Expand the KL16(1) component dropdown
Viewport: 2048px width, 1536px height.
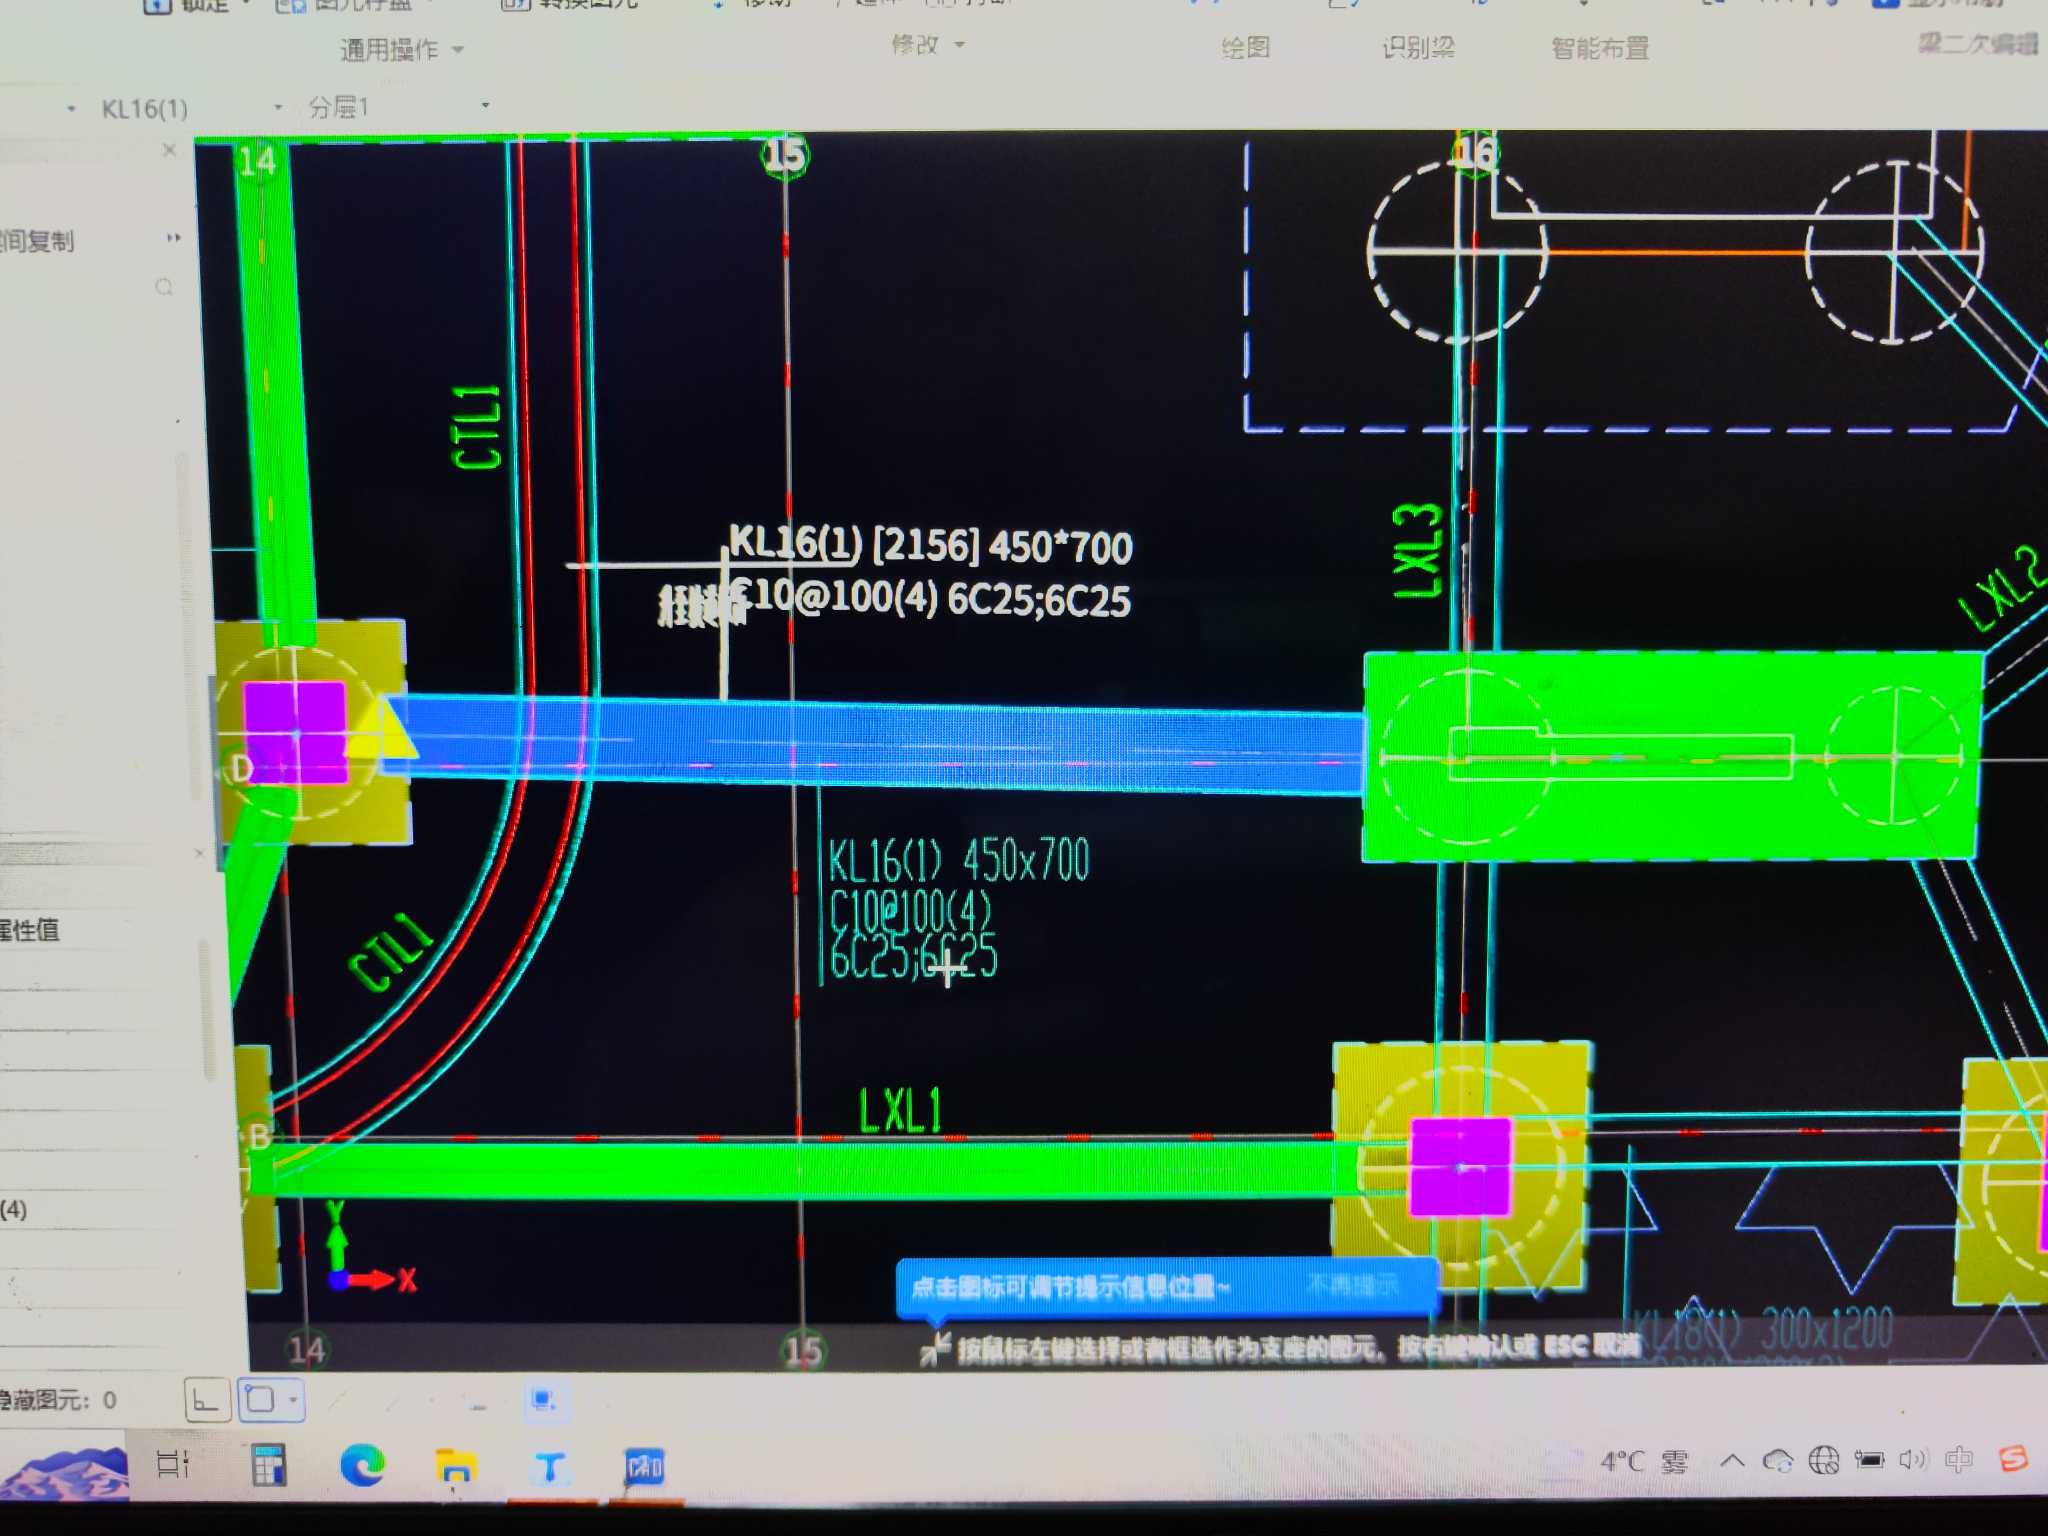(x=277, y=107)
